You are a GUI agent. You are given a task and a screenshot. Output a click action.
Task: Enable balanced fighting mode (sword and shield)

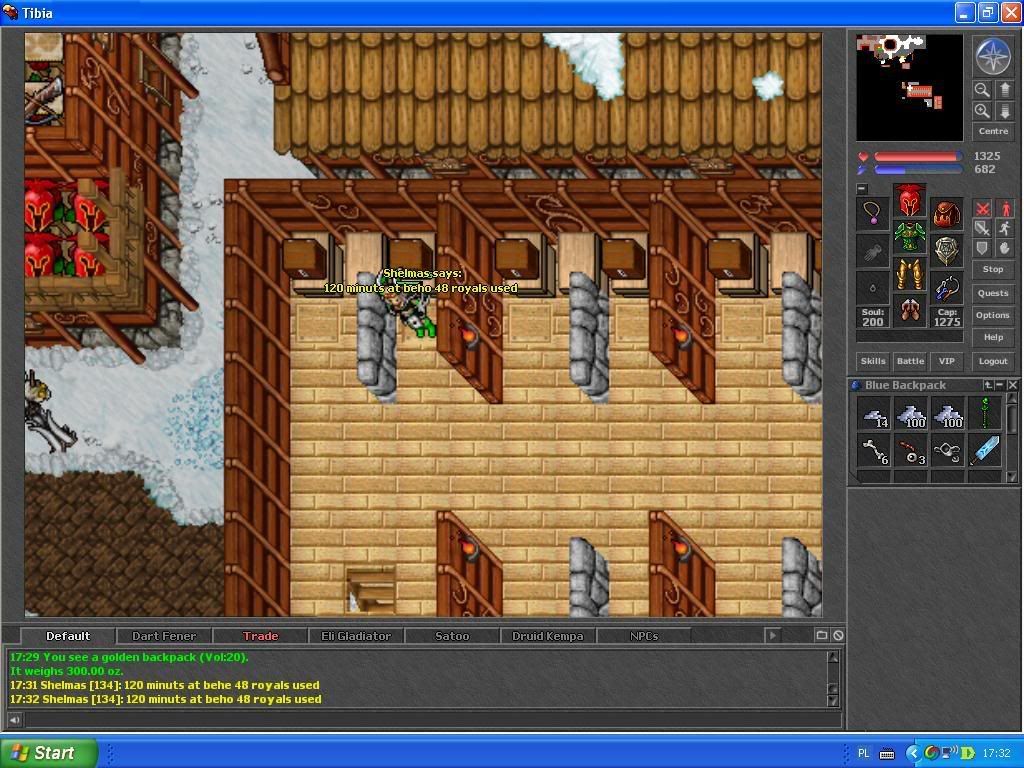point(982,228)
